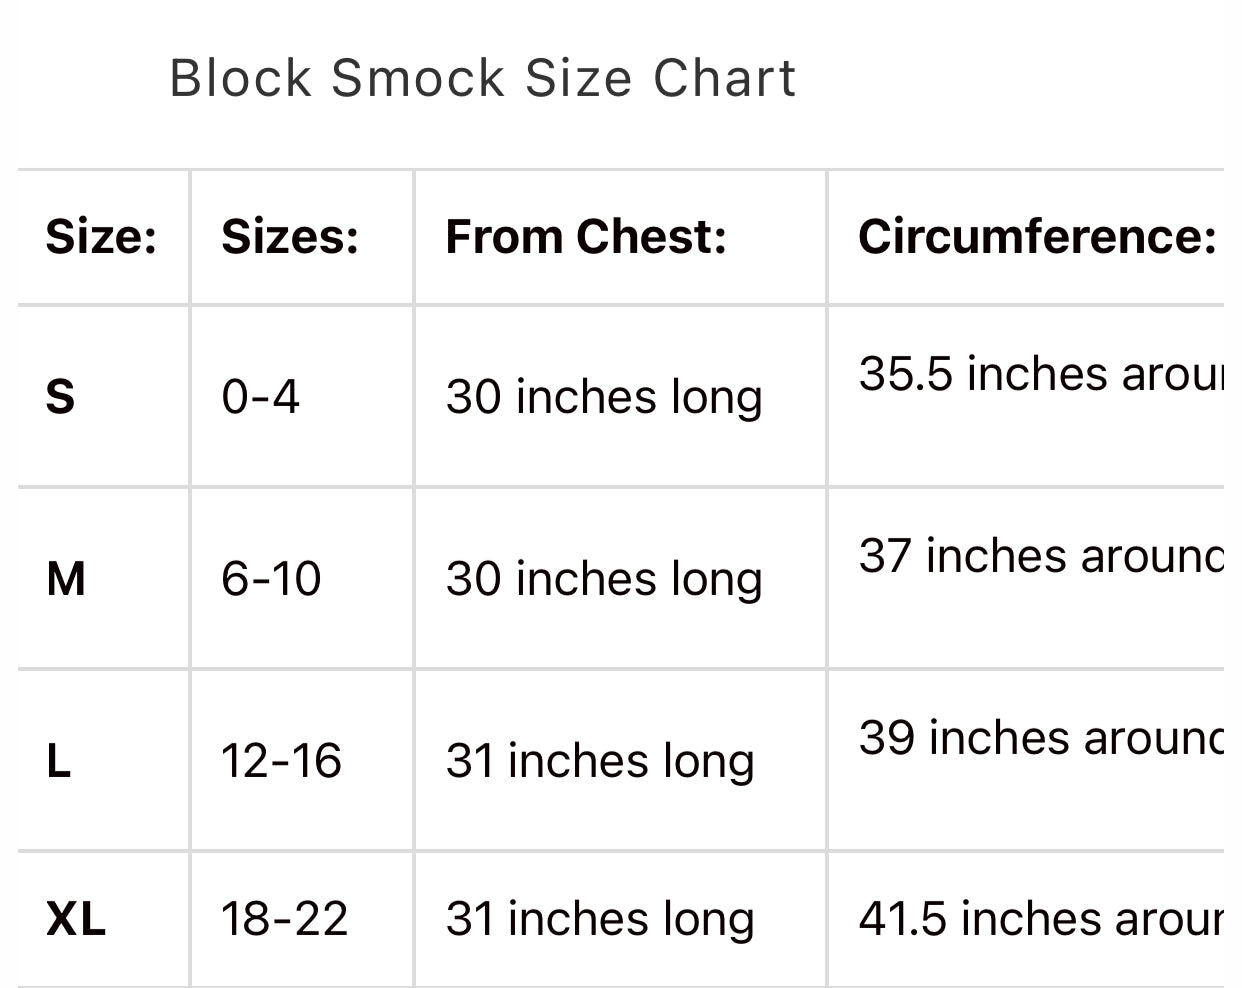Select the 41.5 inches around cell
The width and height of the screenshot is (1242, 988).
[1040, 919]
